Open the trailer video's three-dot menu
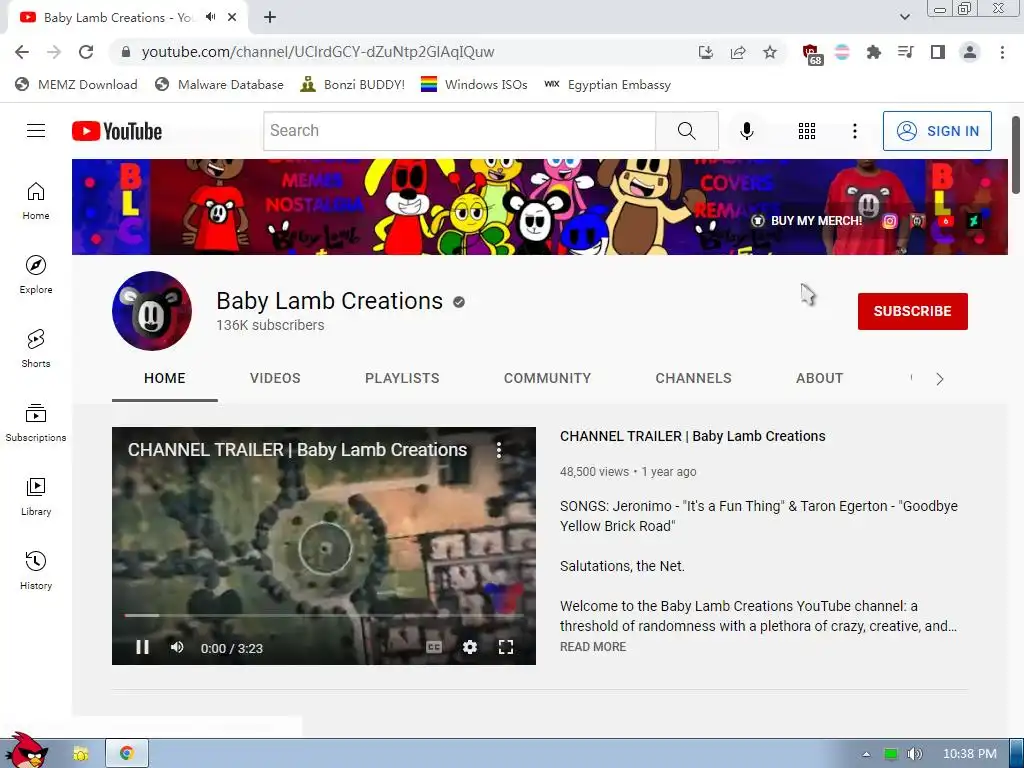Viewport: 1024px width, 768px height. click(499, 449)
